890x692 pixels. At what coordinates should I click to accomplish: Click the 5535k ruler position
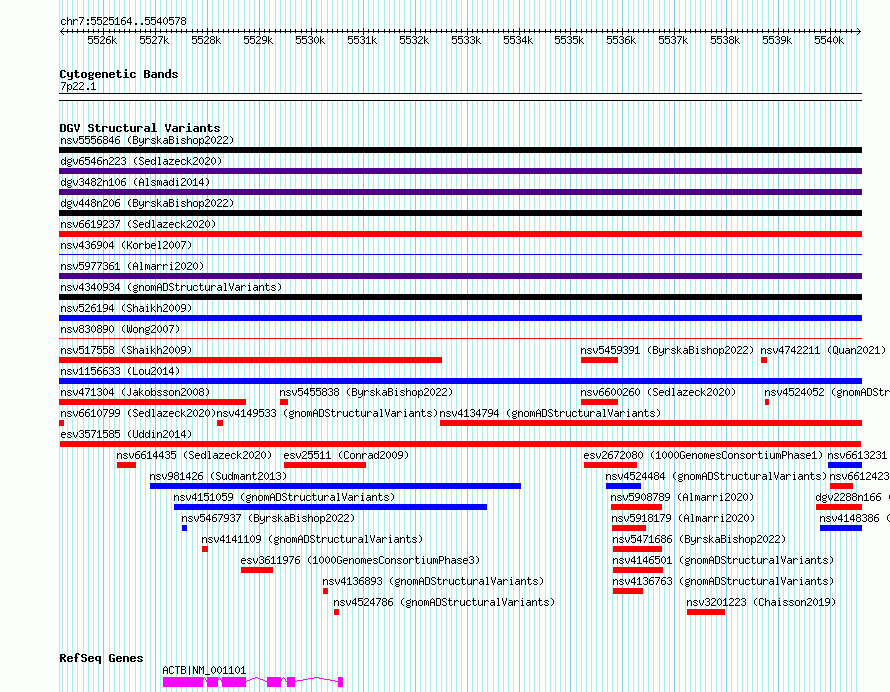(569, 40)
